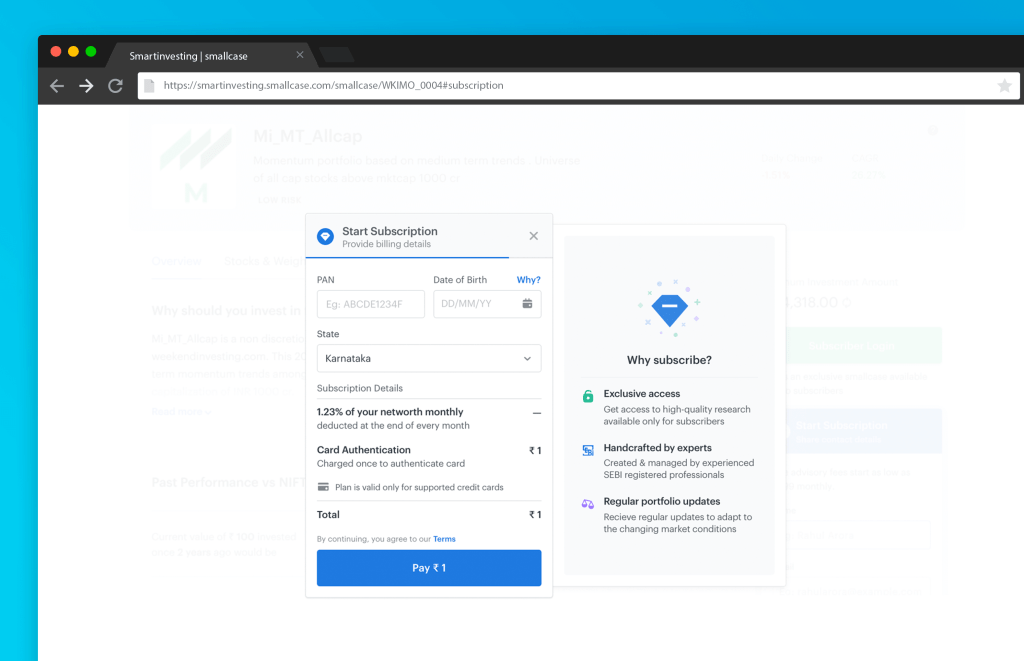Focus the Date of Birth field

point(487,304)
